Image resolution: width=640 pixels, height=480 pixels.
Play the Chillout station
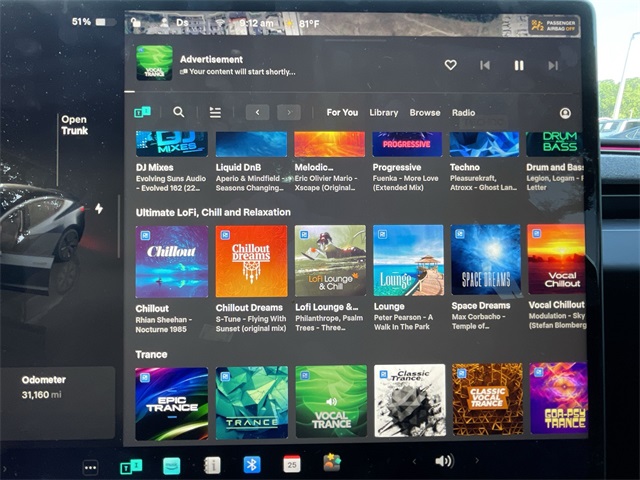tap(171, 262)
